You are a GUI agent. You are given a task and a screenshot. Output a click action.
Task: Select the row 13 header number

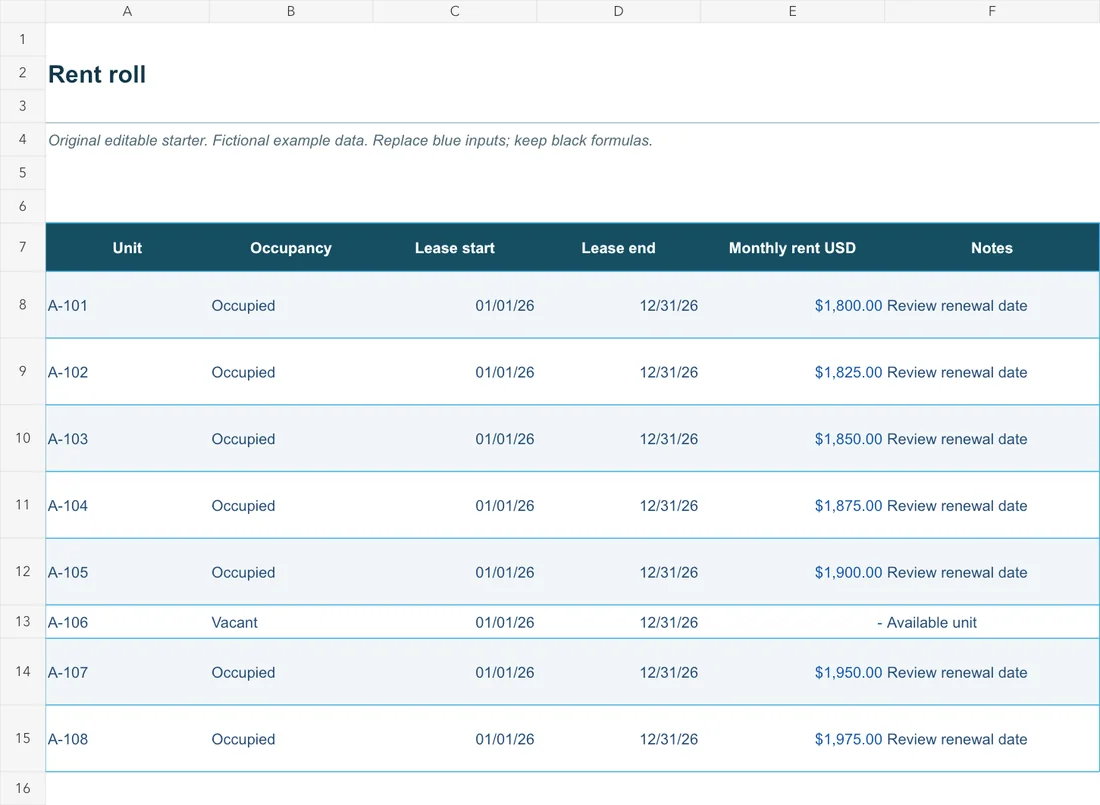coord(22,622)
